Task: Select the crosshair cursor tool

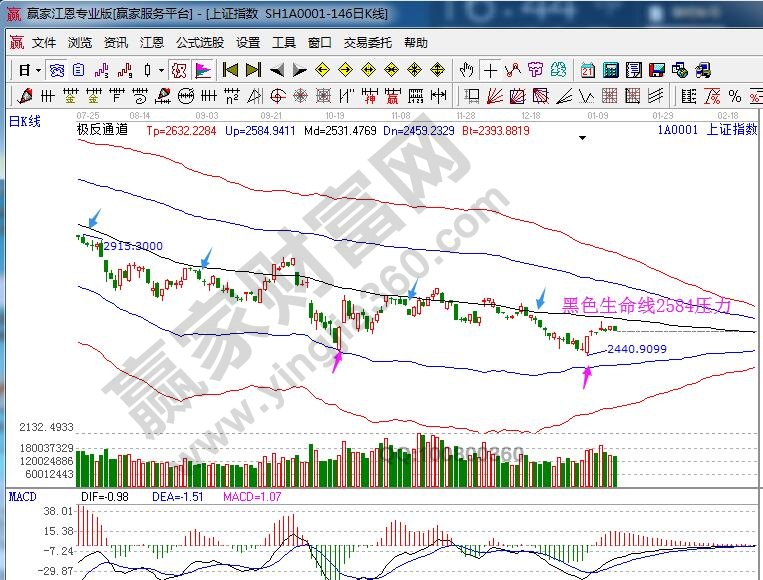Action: tap(490, 70)
